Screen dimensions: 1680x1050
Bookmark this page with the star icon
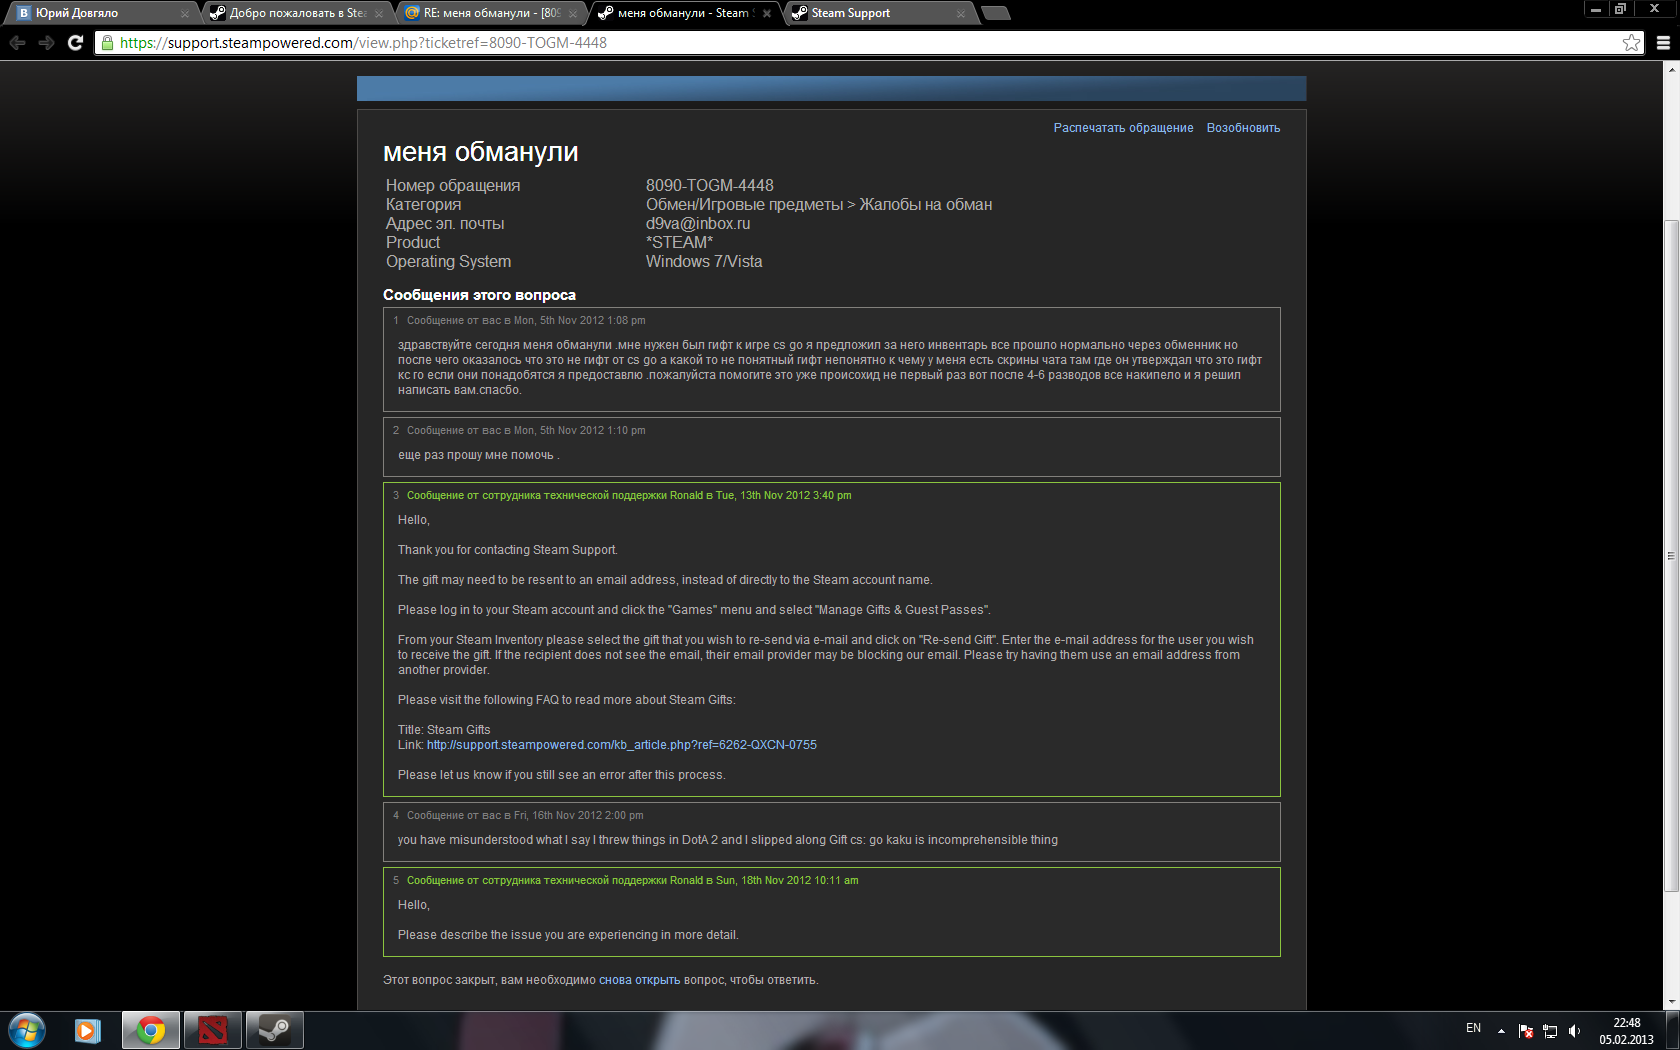click(1631, 43)
